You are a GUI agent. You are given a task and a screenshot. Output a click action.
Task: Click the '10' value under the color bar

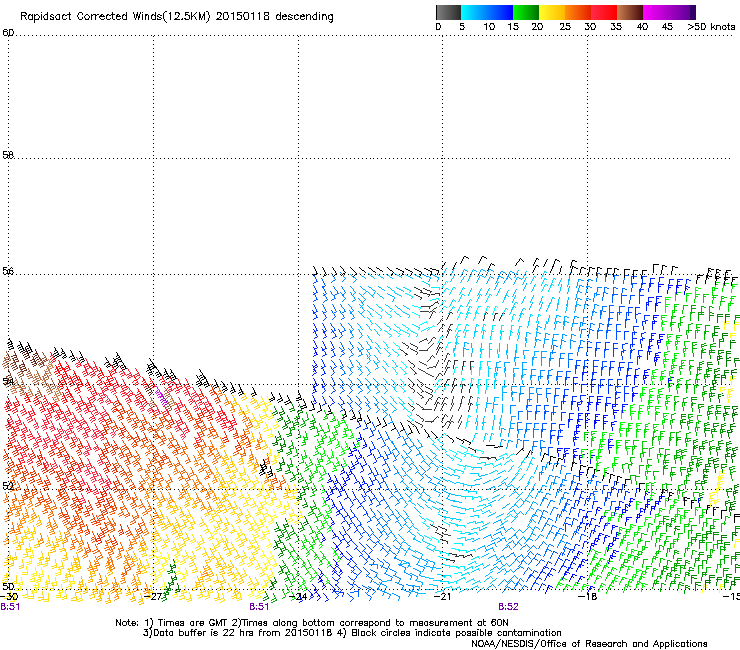coord(489,27)
